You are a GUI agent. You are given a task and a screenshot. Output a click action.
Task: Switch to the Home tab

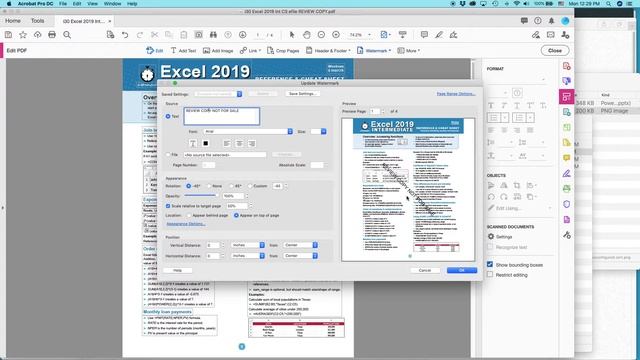point(13,21)
